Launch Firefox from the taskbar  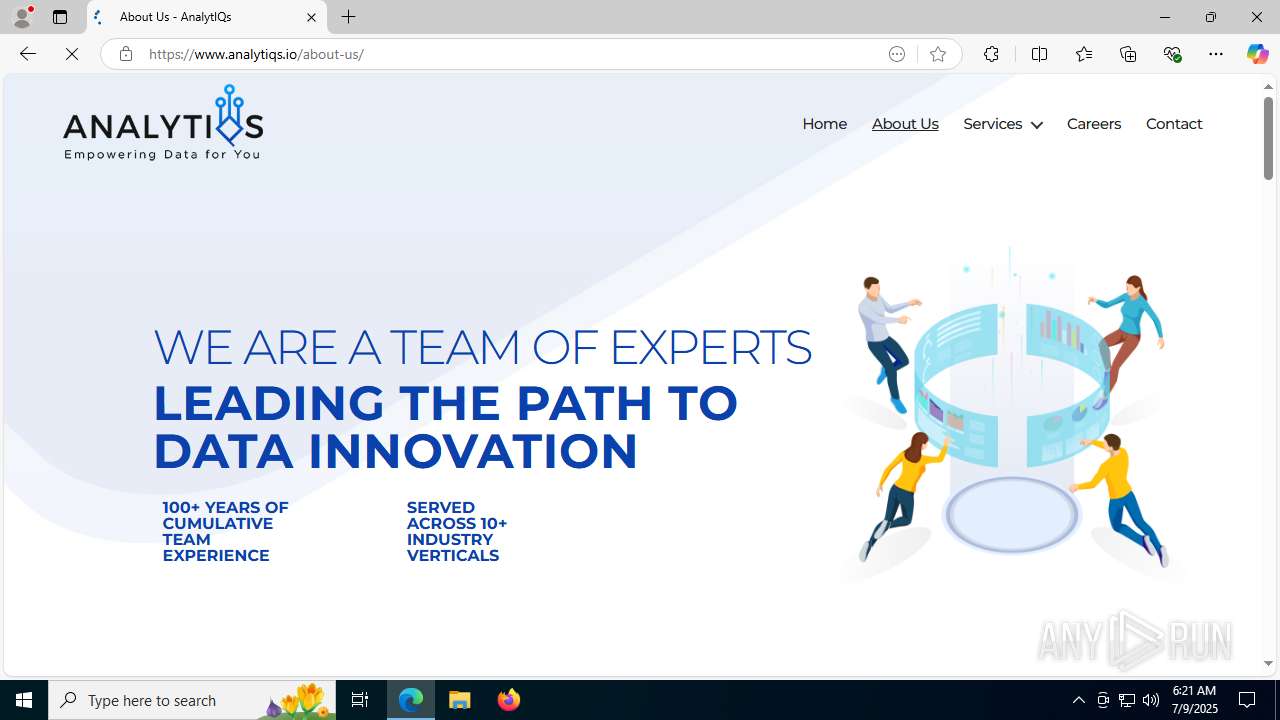pyautogui.click(x=509, y=700)
